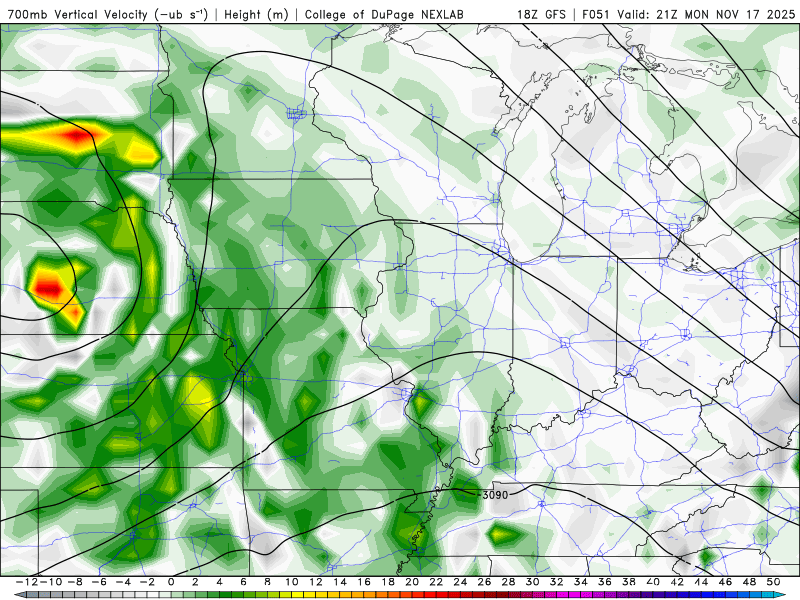Image resolution: width=800 pixels, height=600 pixels.
Task: Click the '30' color bar tick label
Action: pos(532,582)
